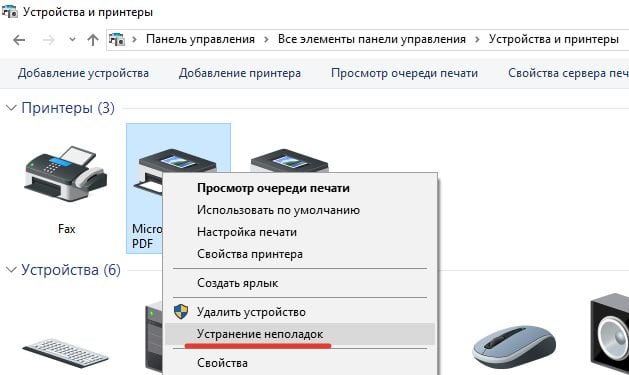This screenshot has height=375, width=629.
Task: Select the third printer icon
Action: [x=289, y=160]
